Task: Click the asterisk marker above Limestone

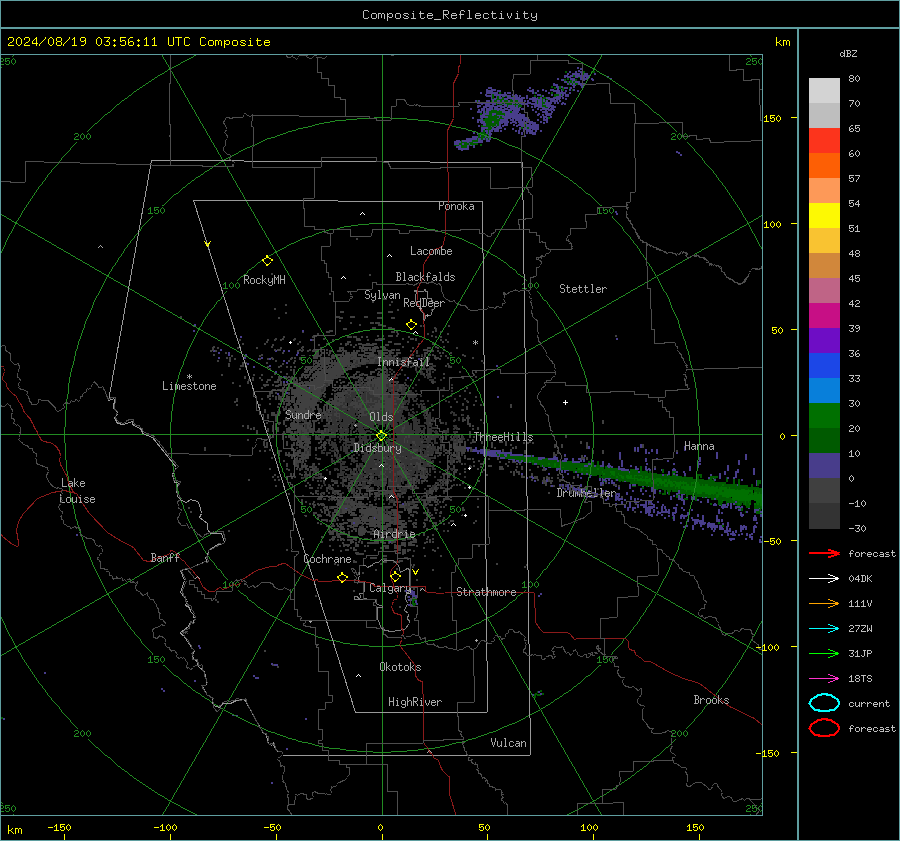Action: point(189,377)
